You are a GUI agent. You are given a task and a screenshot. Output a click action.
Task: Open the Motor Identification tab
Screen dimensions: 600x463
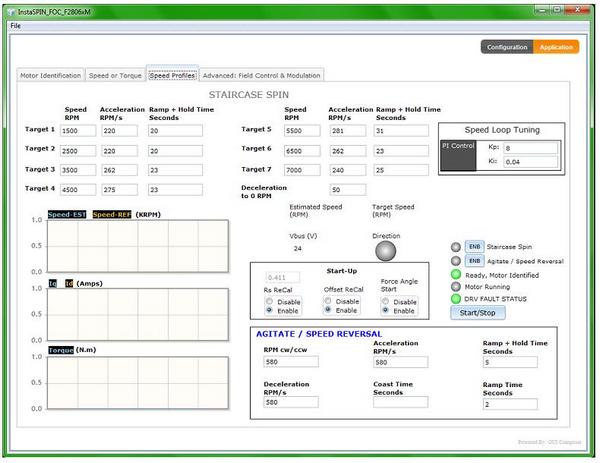click(x=51, y=75)
